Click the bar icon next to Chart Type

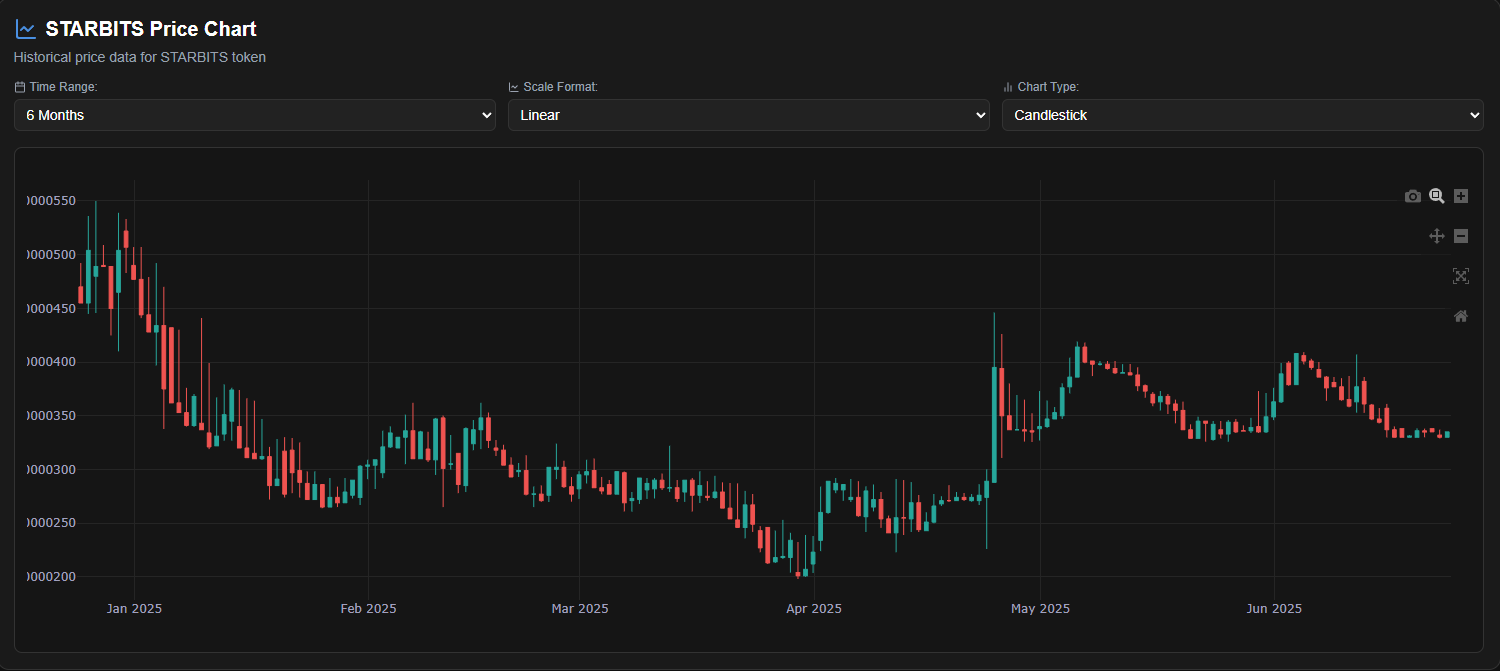pos(1008,87)
